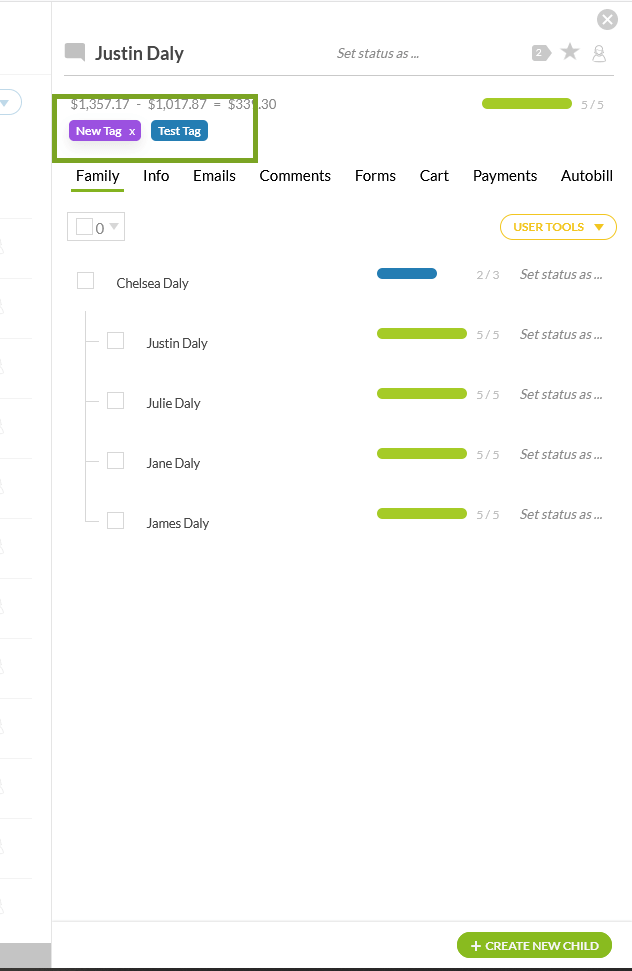The height and width of the screenshot is (971, 632).
Task: Select the Justin Daly child checkbox
Action: click(x=116, y=341)
